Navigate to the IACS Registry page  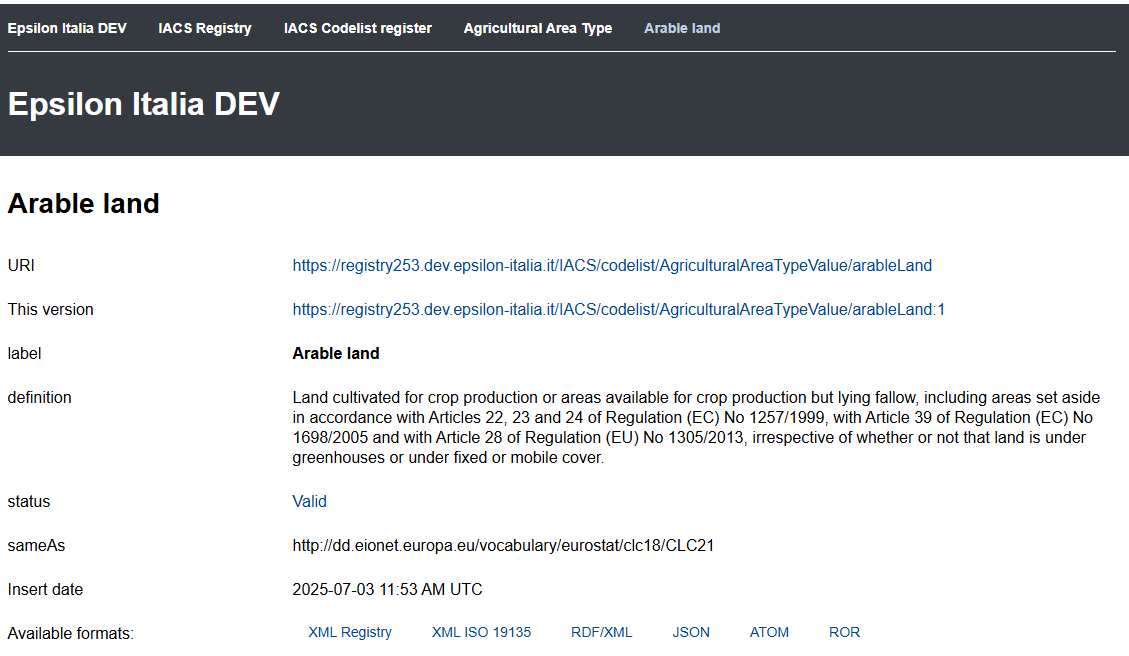tap(204, 28)
